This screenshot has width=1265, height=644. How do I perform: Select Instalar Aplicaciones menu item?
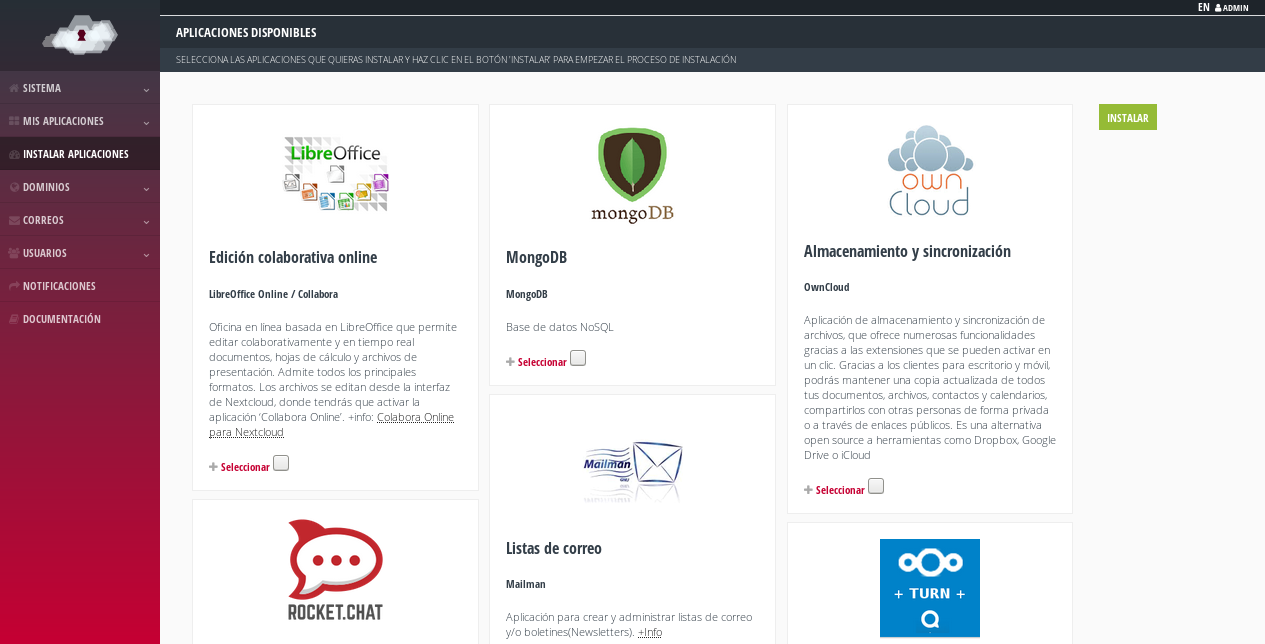pyautogui.click(x=80, y=154)
